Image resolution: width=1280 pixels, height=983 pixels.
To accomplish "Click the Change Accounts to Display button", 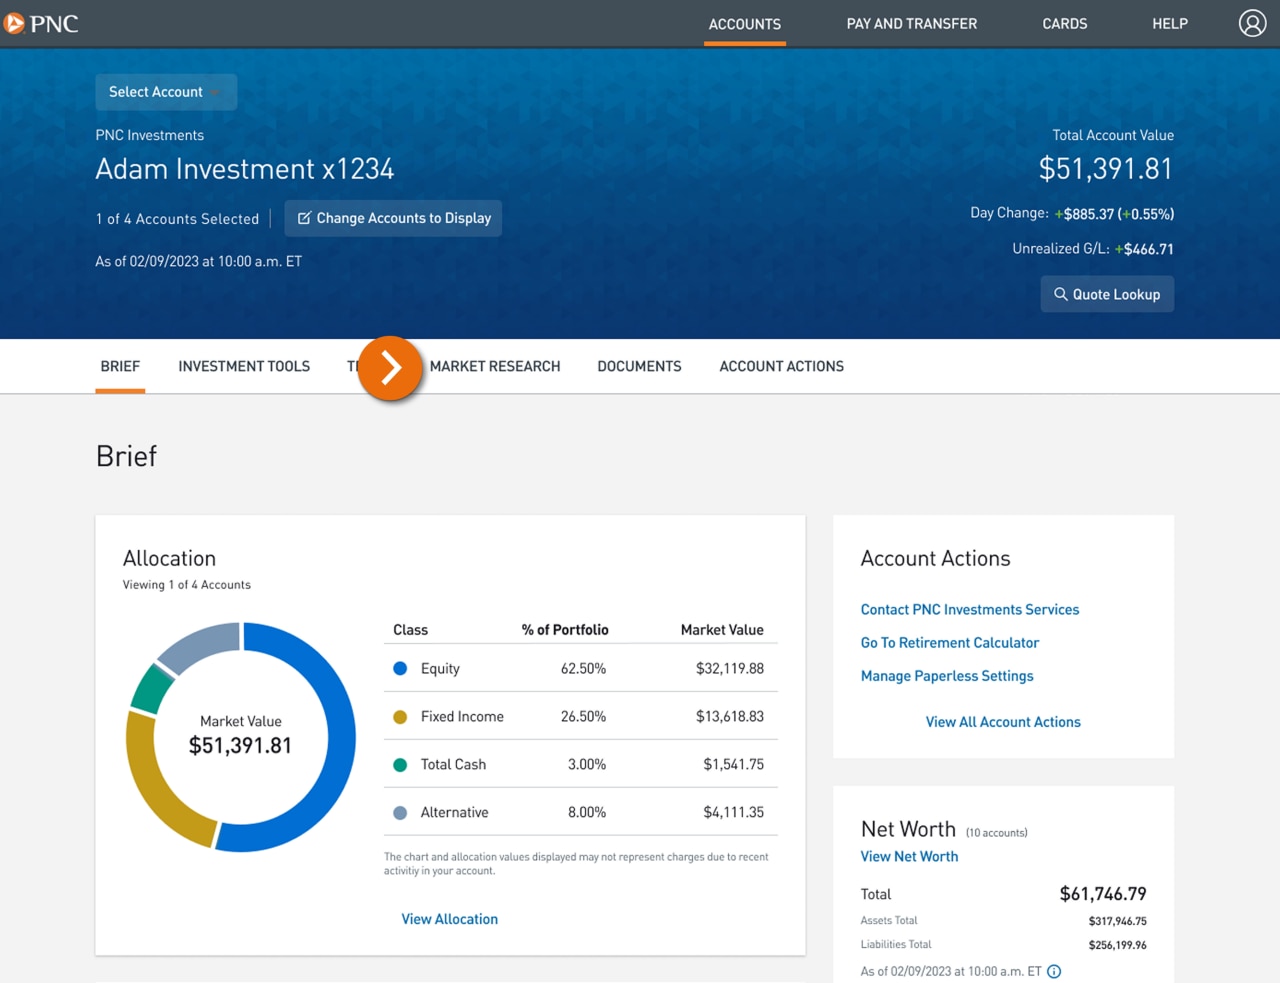I will [393, 218].
